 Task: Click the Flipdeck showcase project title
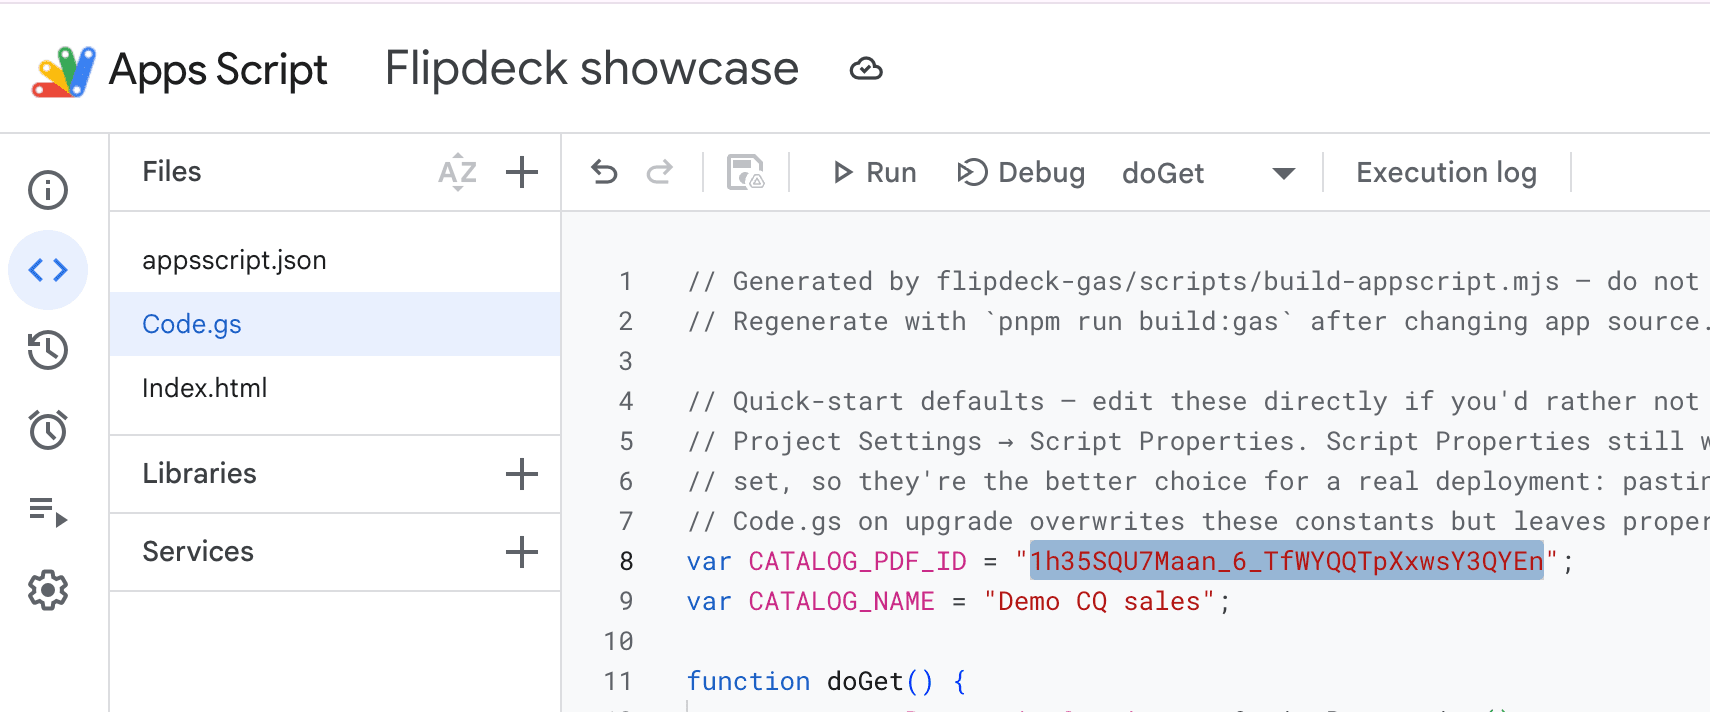(592, 69)
